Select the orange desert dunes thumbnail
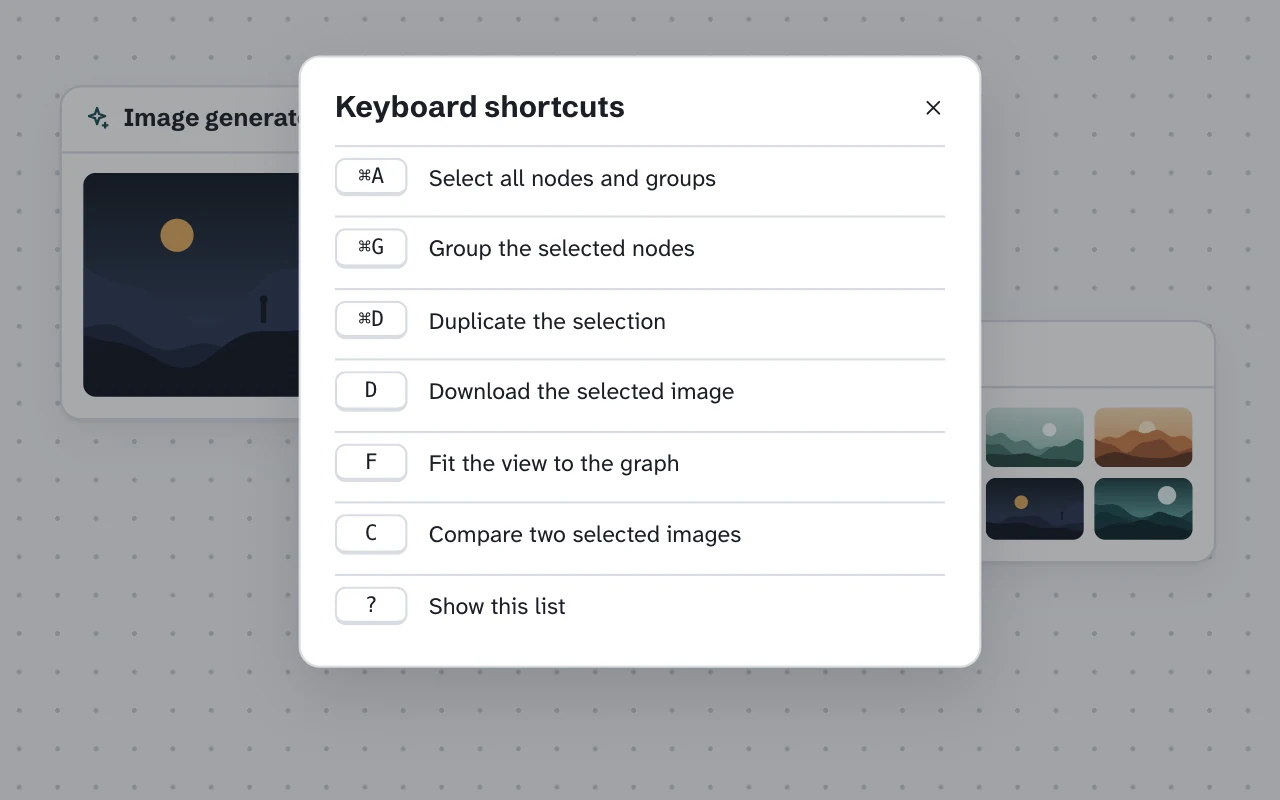This screenshot has height=800, width=1280. (1143, 437)
